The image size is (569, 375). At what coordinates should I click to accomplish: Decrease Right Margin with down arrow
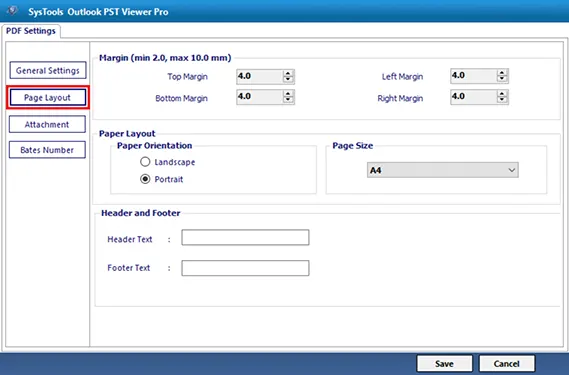(x=502, y=100)
